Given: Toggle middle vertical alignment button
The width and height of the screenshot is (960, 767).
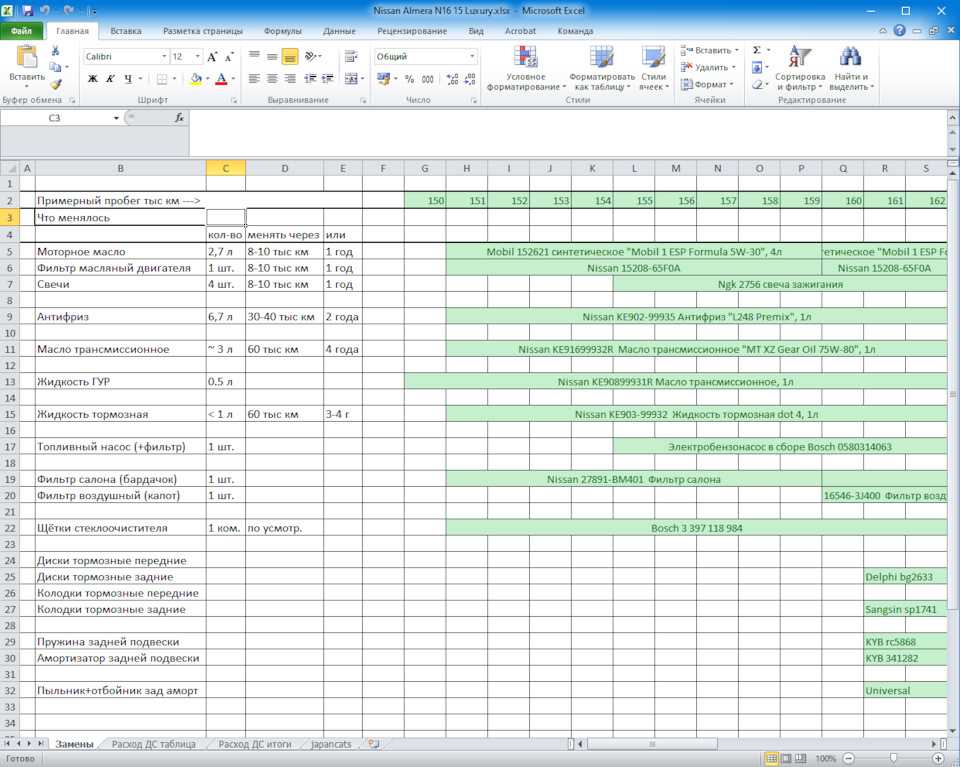Looking at the screenshot, I should coord(289,56).
